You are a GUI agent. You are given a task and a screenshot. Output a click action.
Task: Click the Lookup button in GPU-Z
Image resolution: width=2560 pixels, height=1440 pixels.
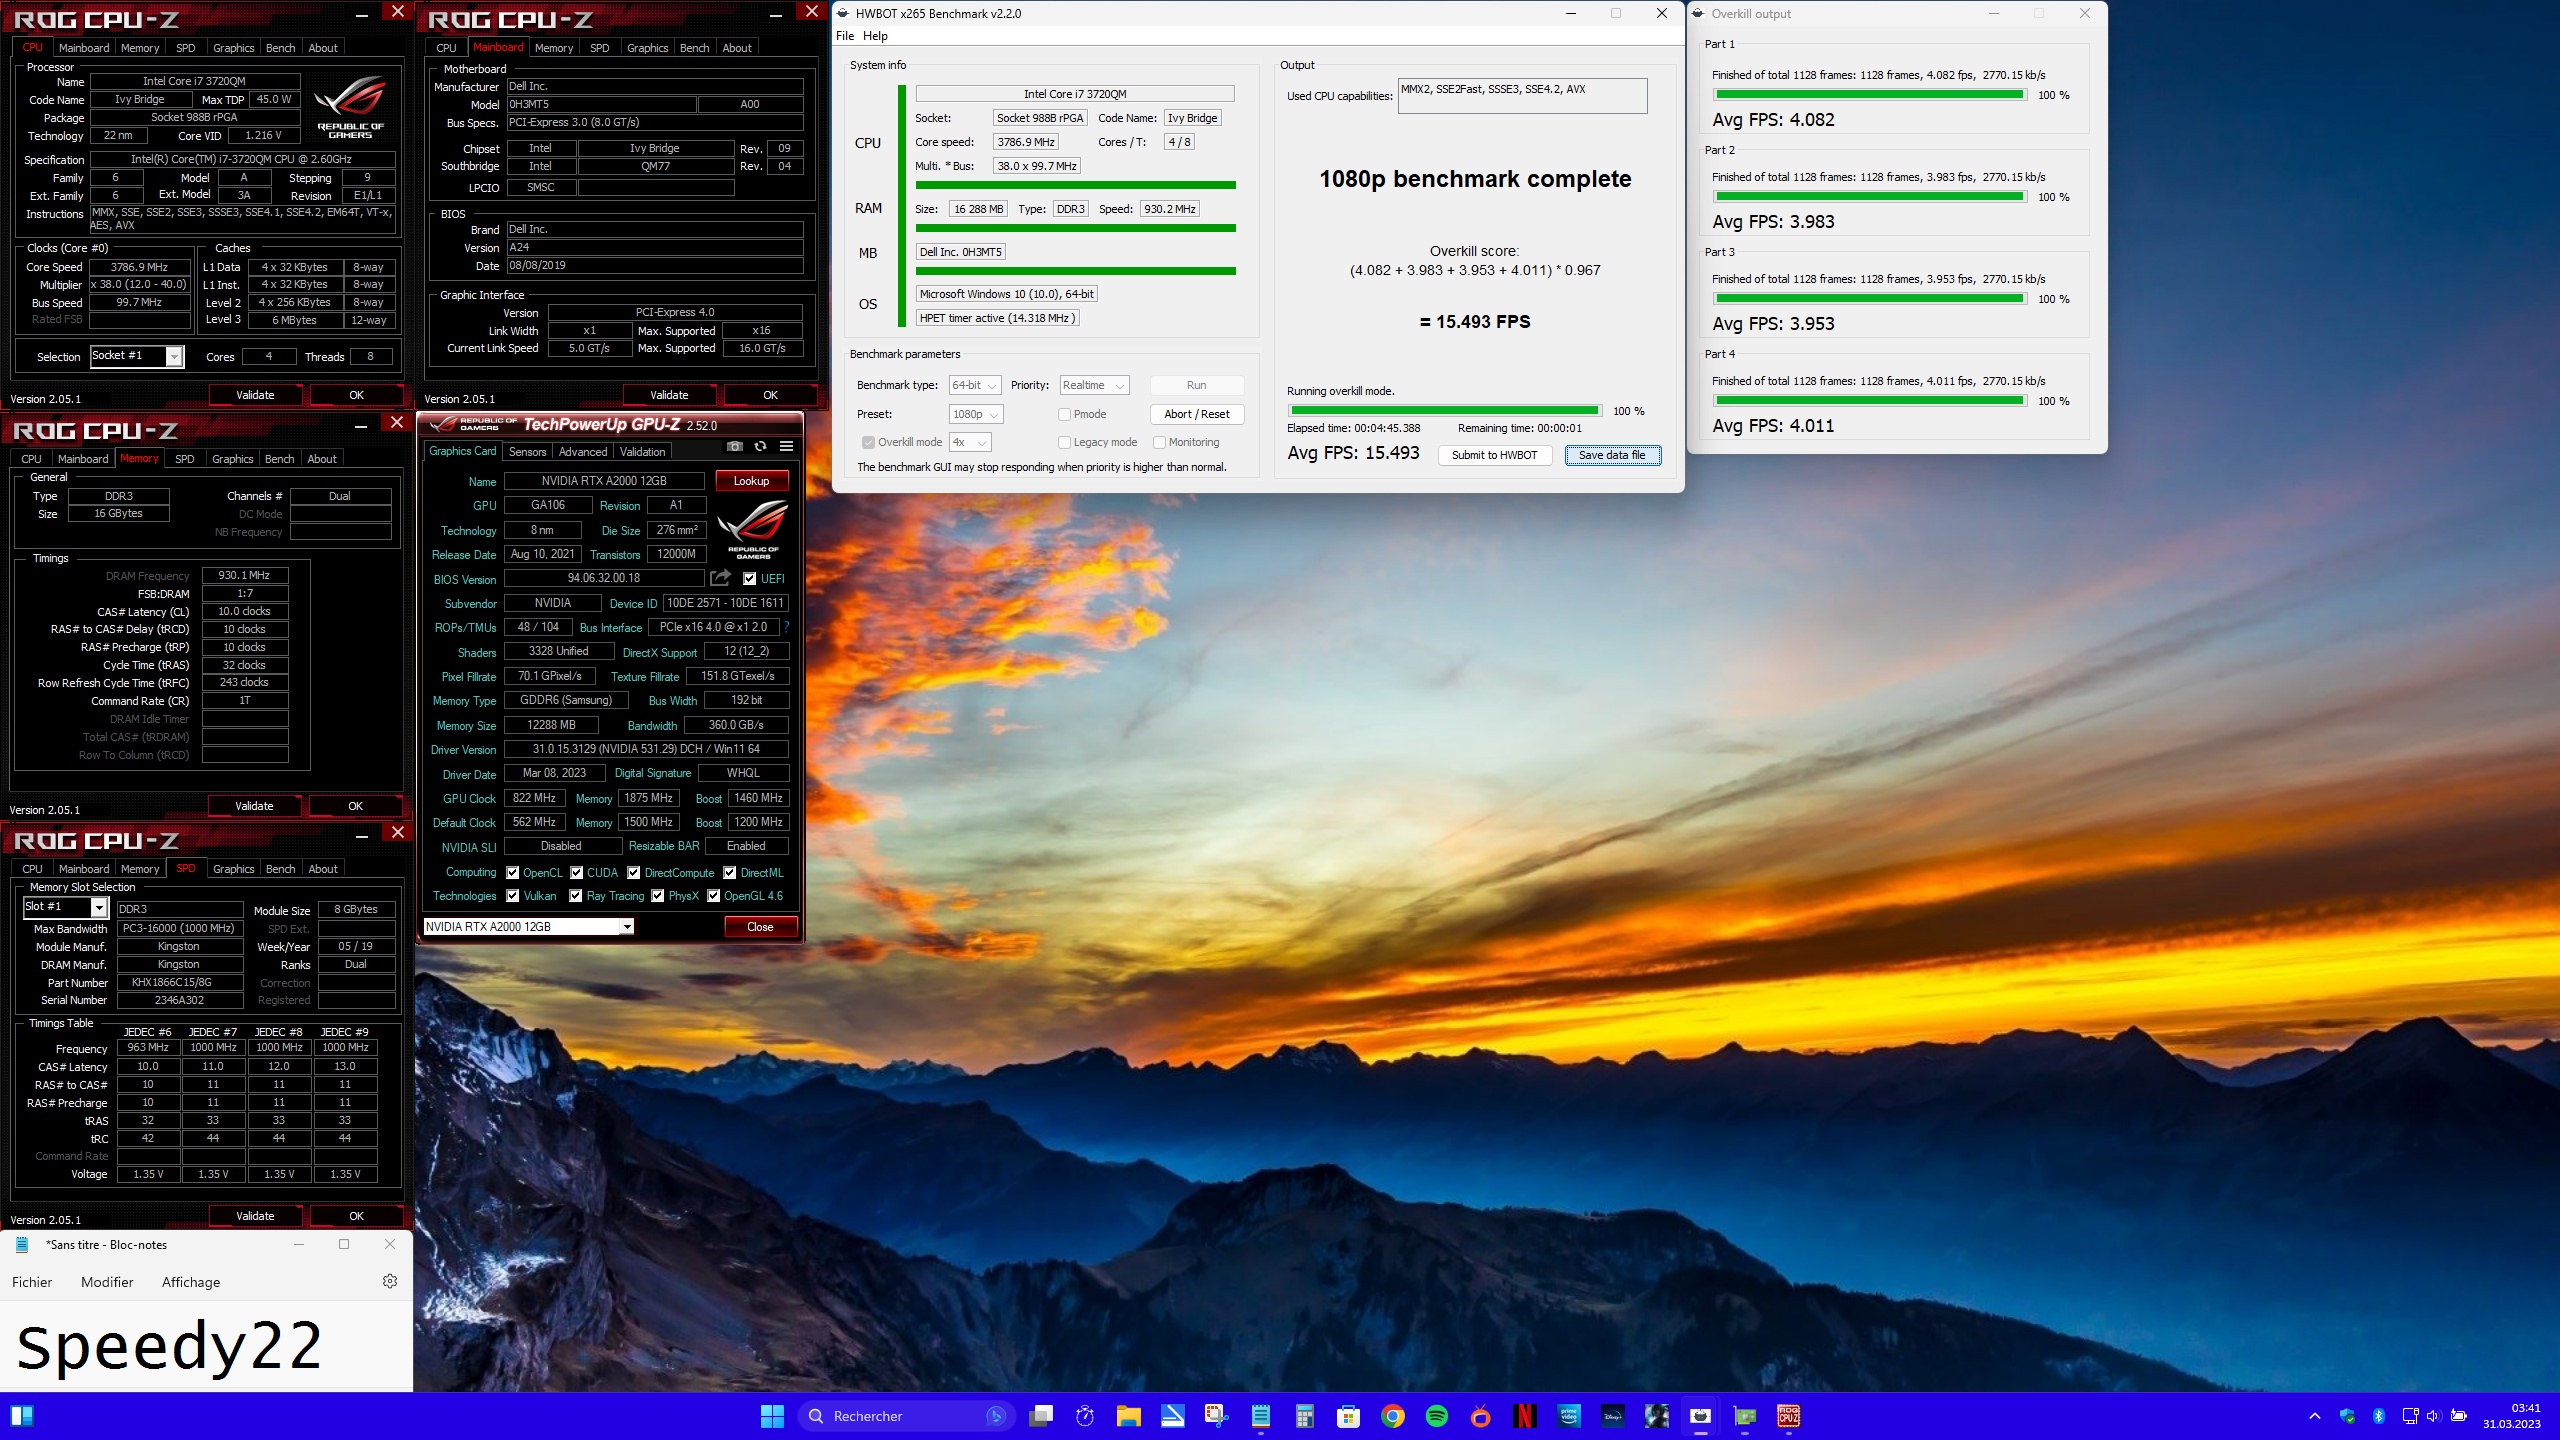tap(752, 481)
